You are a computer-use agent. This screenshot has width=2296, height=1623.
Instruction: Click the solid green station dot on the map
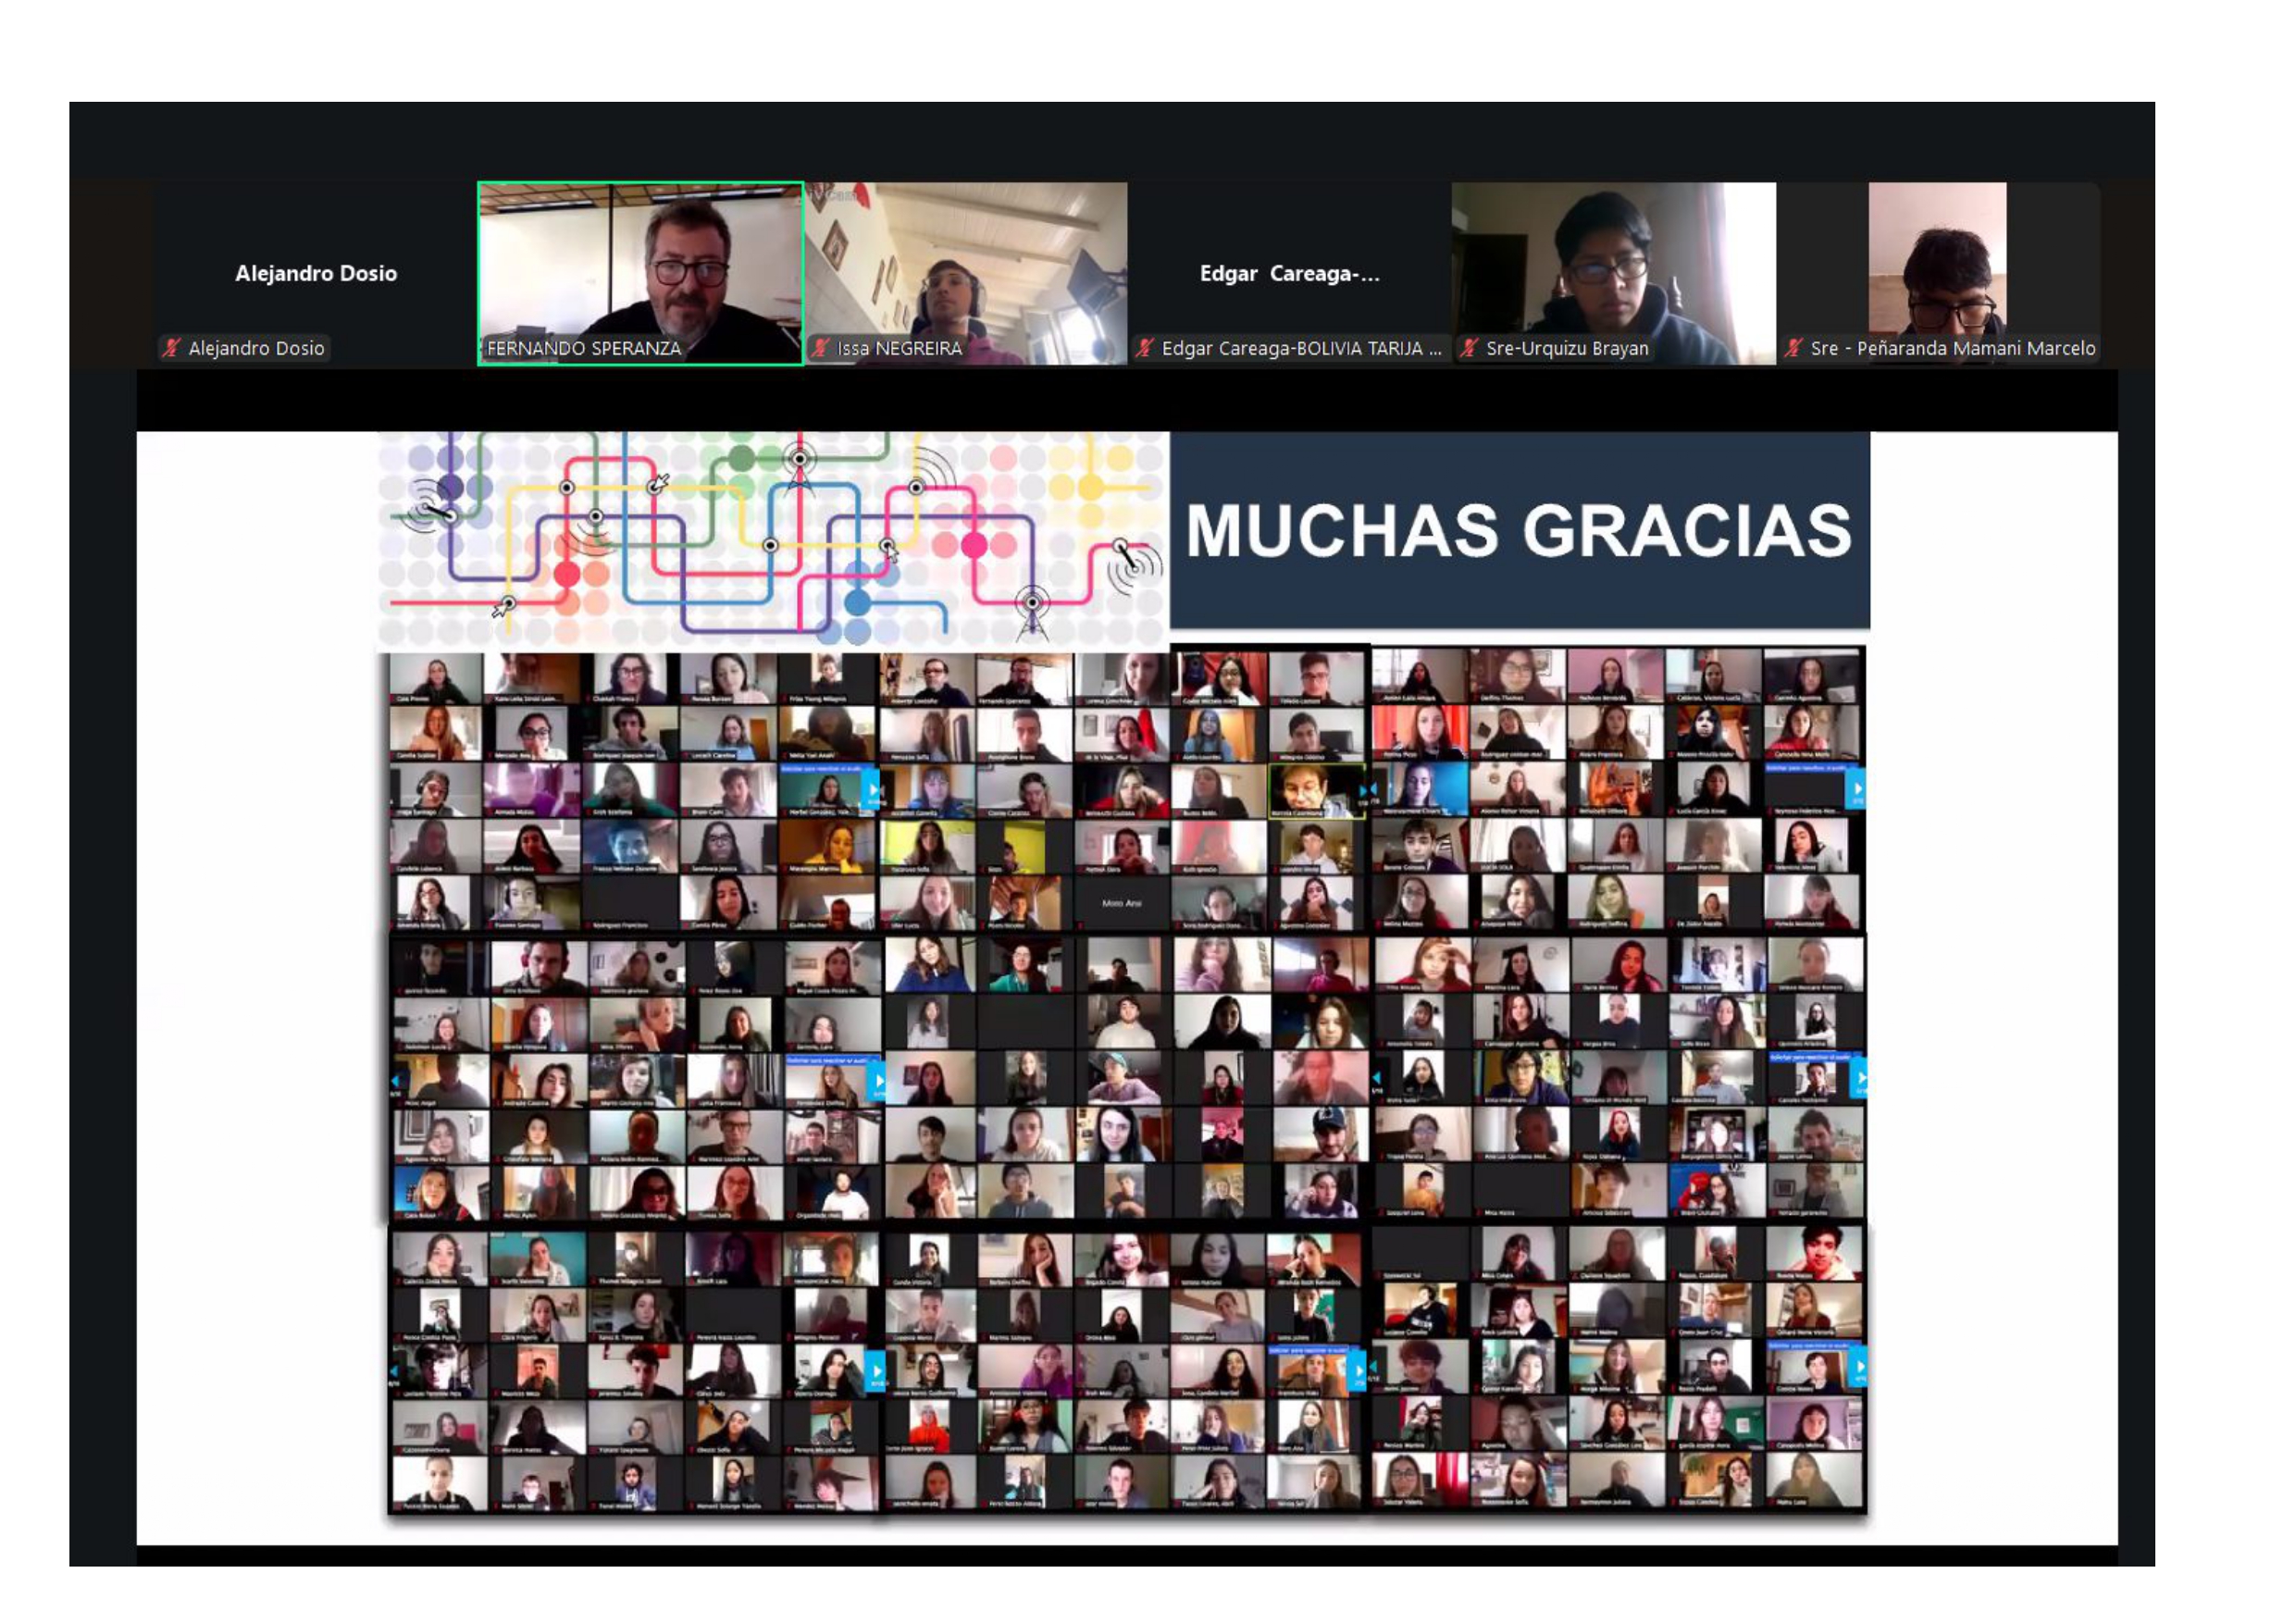(x=741, y=459)
